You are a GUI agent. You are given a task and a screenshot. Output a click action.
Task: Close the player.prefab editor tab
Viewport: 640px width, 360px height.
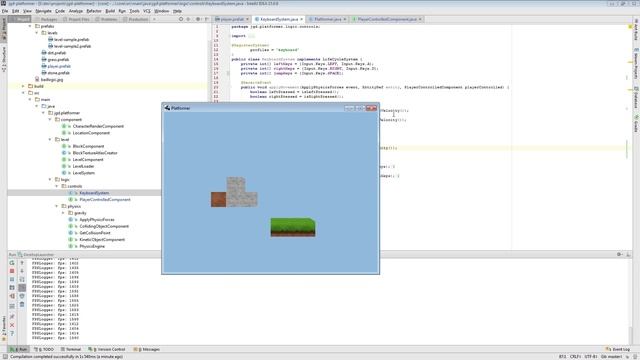coord(247,19)
